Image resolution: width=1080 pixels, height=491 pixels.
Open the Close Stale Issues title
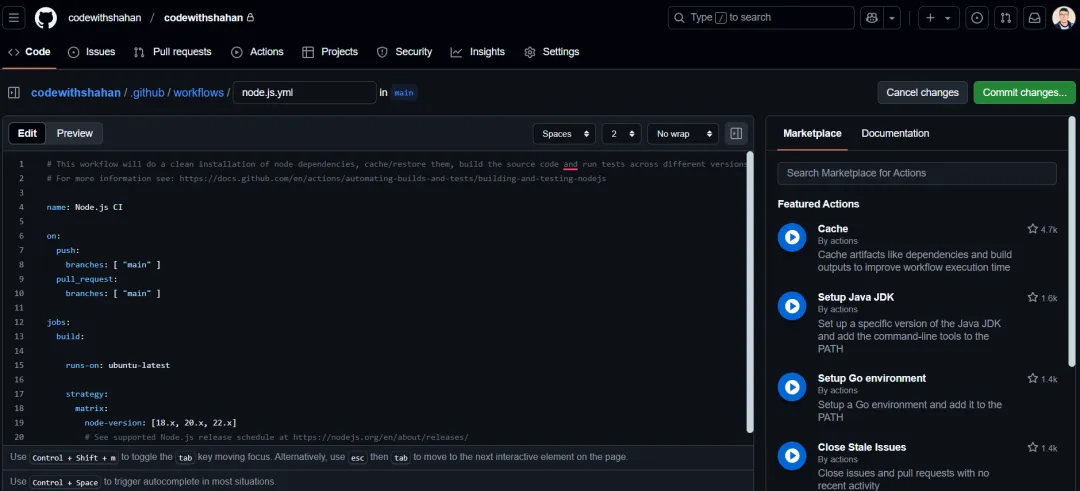[862, 447]
